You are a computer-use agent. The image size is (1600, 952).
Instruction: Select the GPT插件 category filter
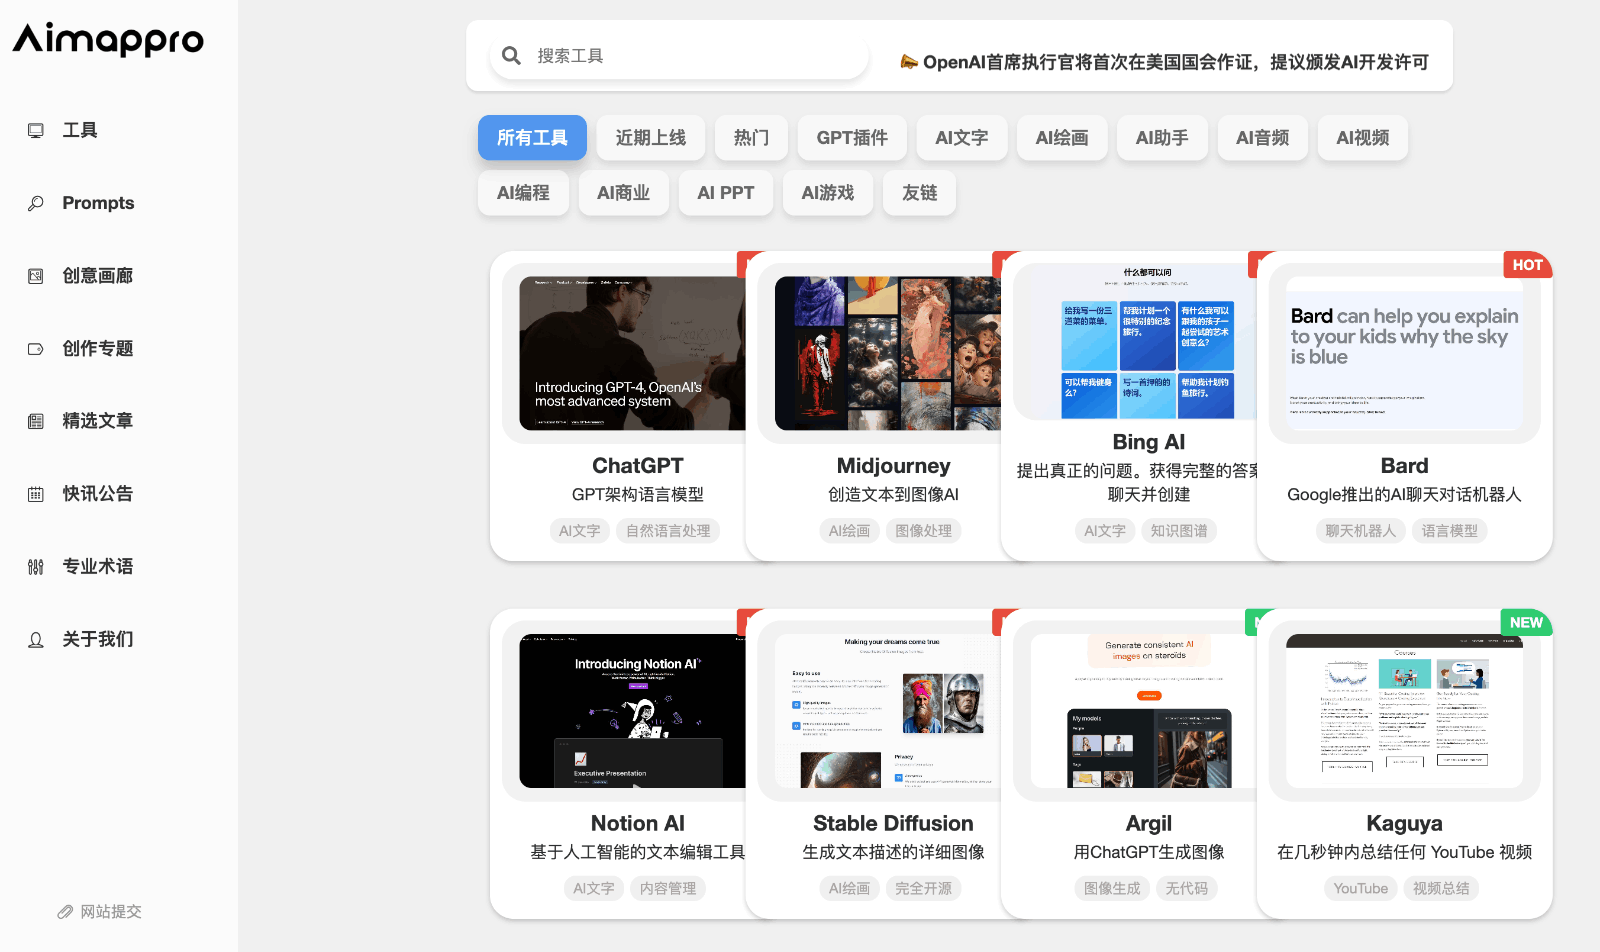[x=851, y=138]
